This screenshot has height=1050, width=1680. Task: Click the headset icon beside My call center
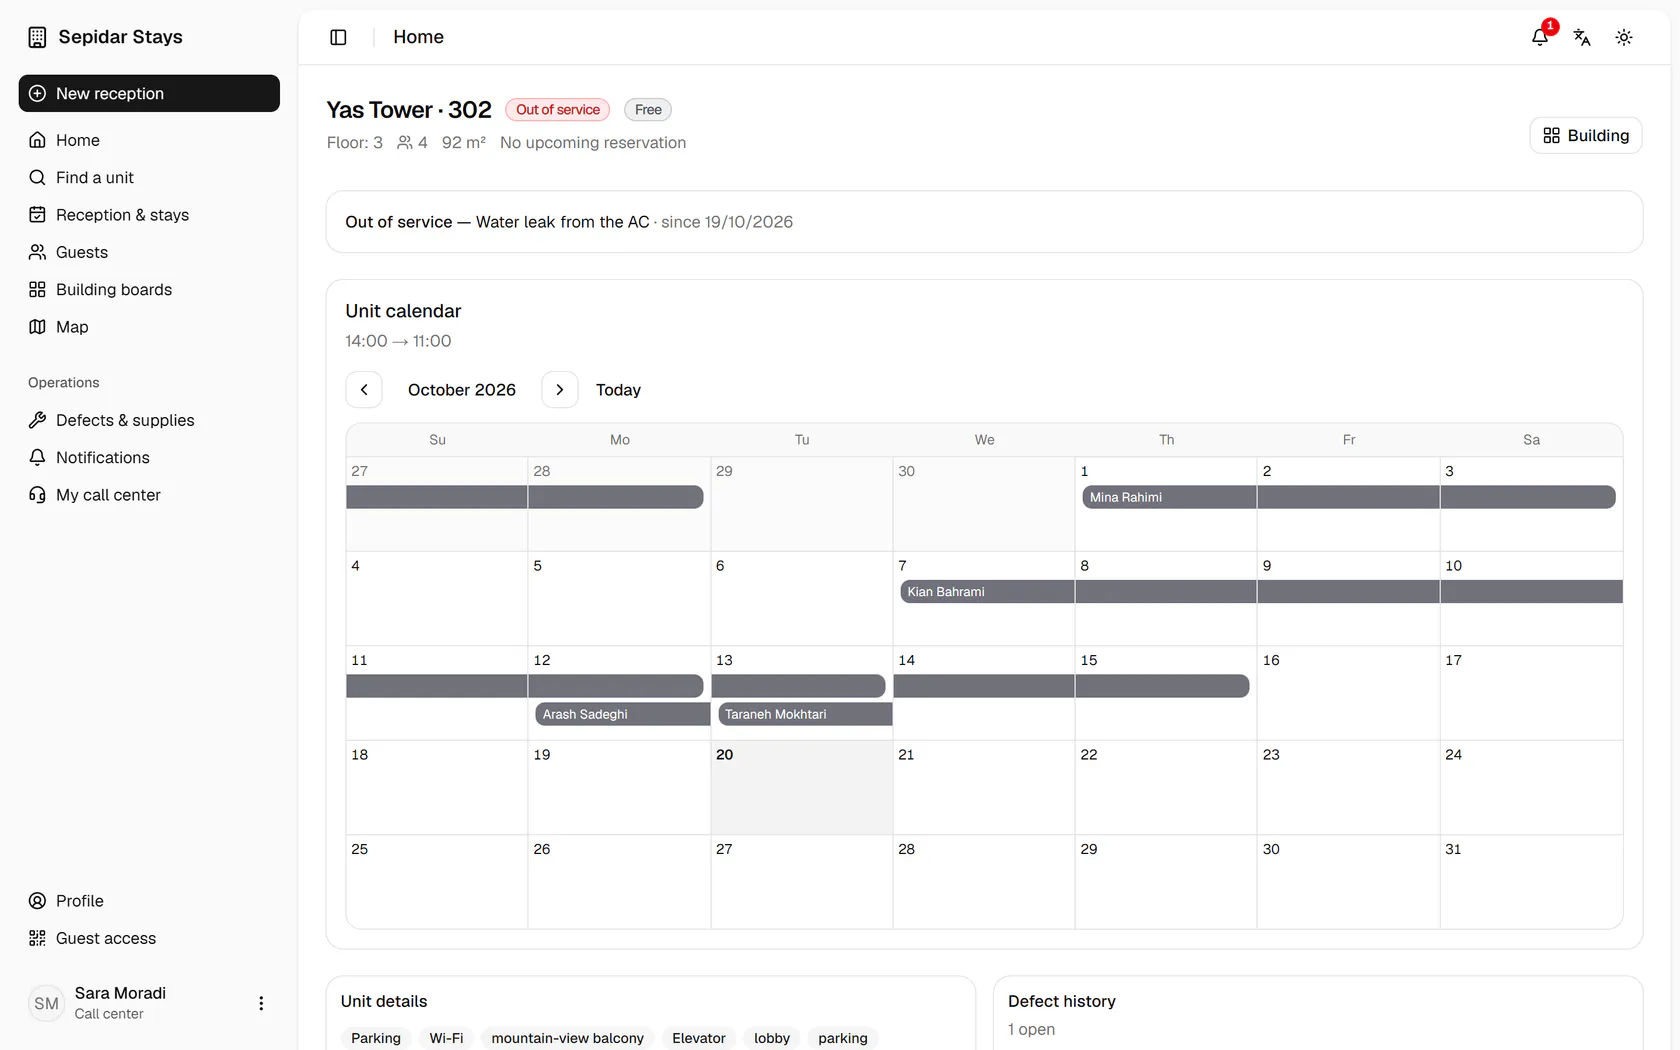[x=37, y=495]
